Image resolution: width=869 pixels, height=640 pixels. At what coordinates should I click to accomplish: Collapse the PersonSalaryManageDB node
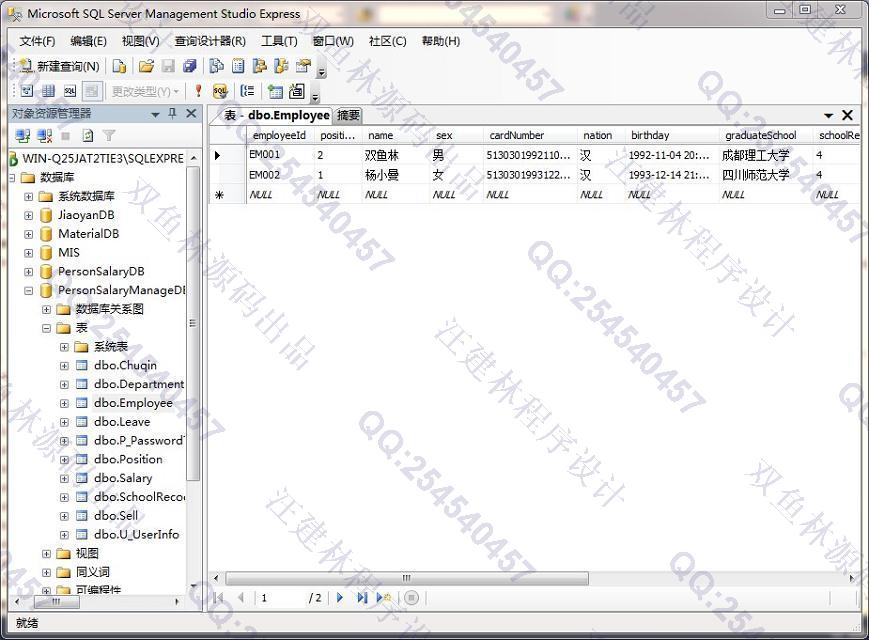click(x=29, y=291)
